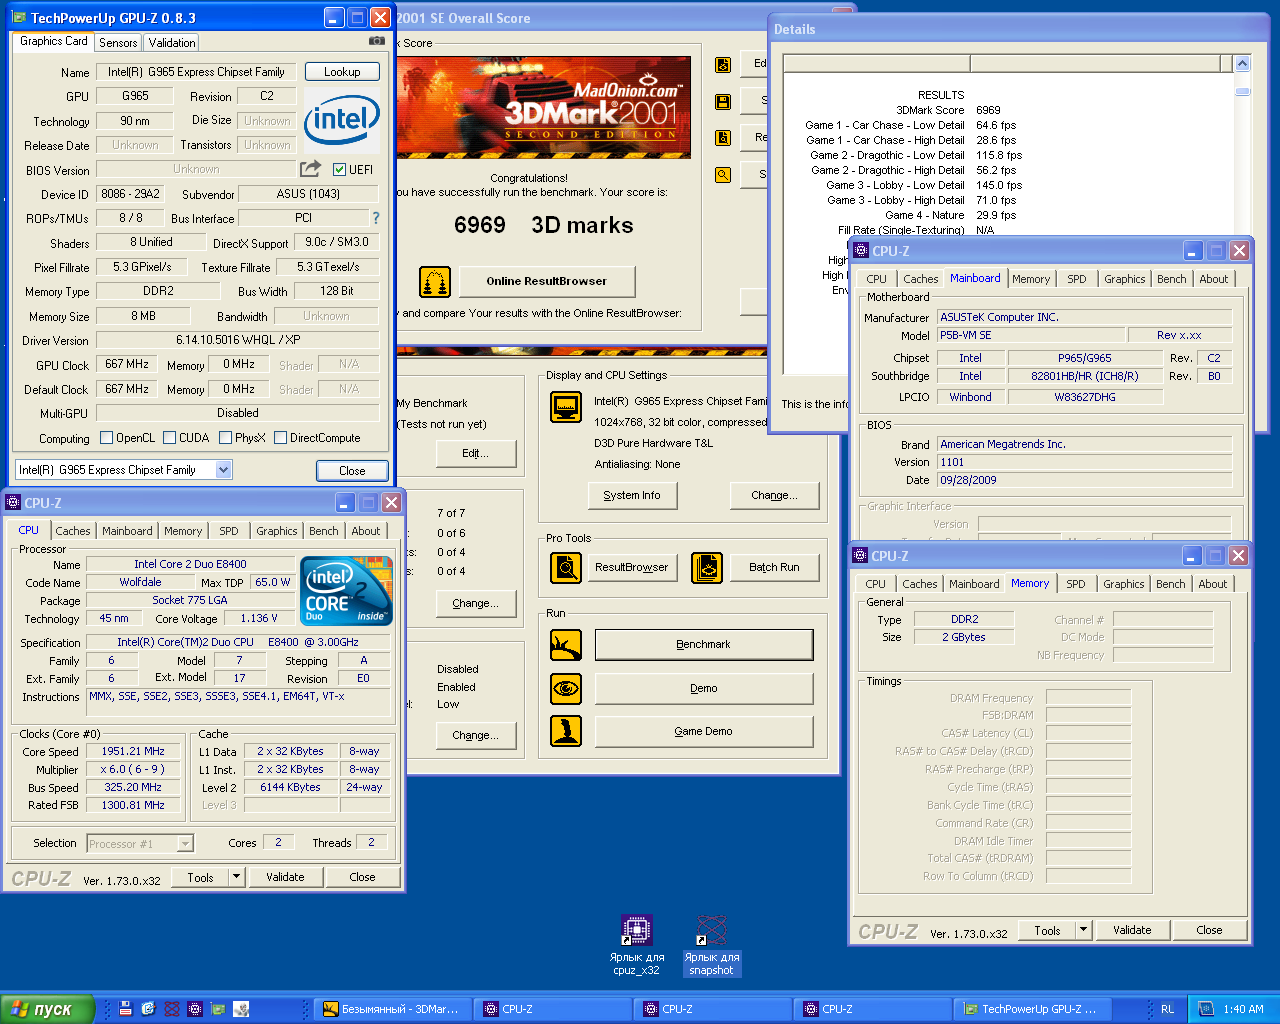Click the Pro Tools ResultBrowser magnifier icon
This screenshot has height=1024, width=1280.
[x=566, y=568]
